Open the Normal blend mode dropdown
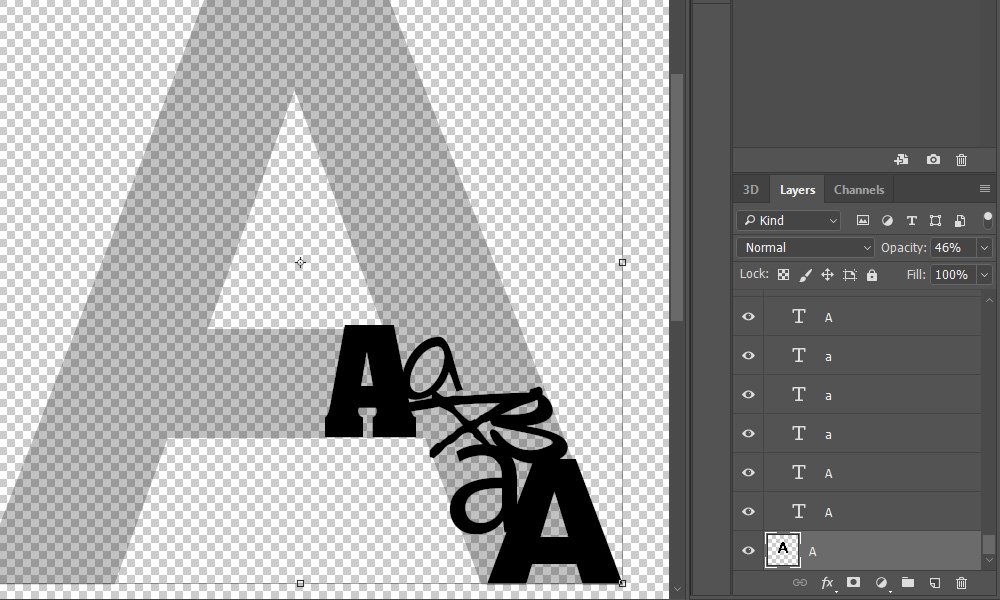The image size is (1000, 600). [x=805, y=247]
